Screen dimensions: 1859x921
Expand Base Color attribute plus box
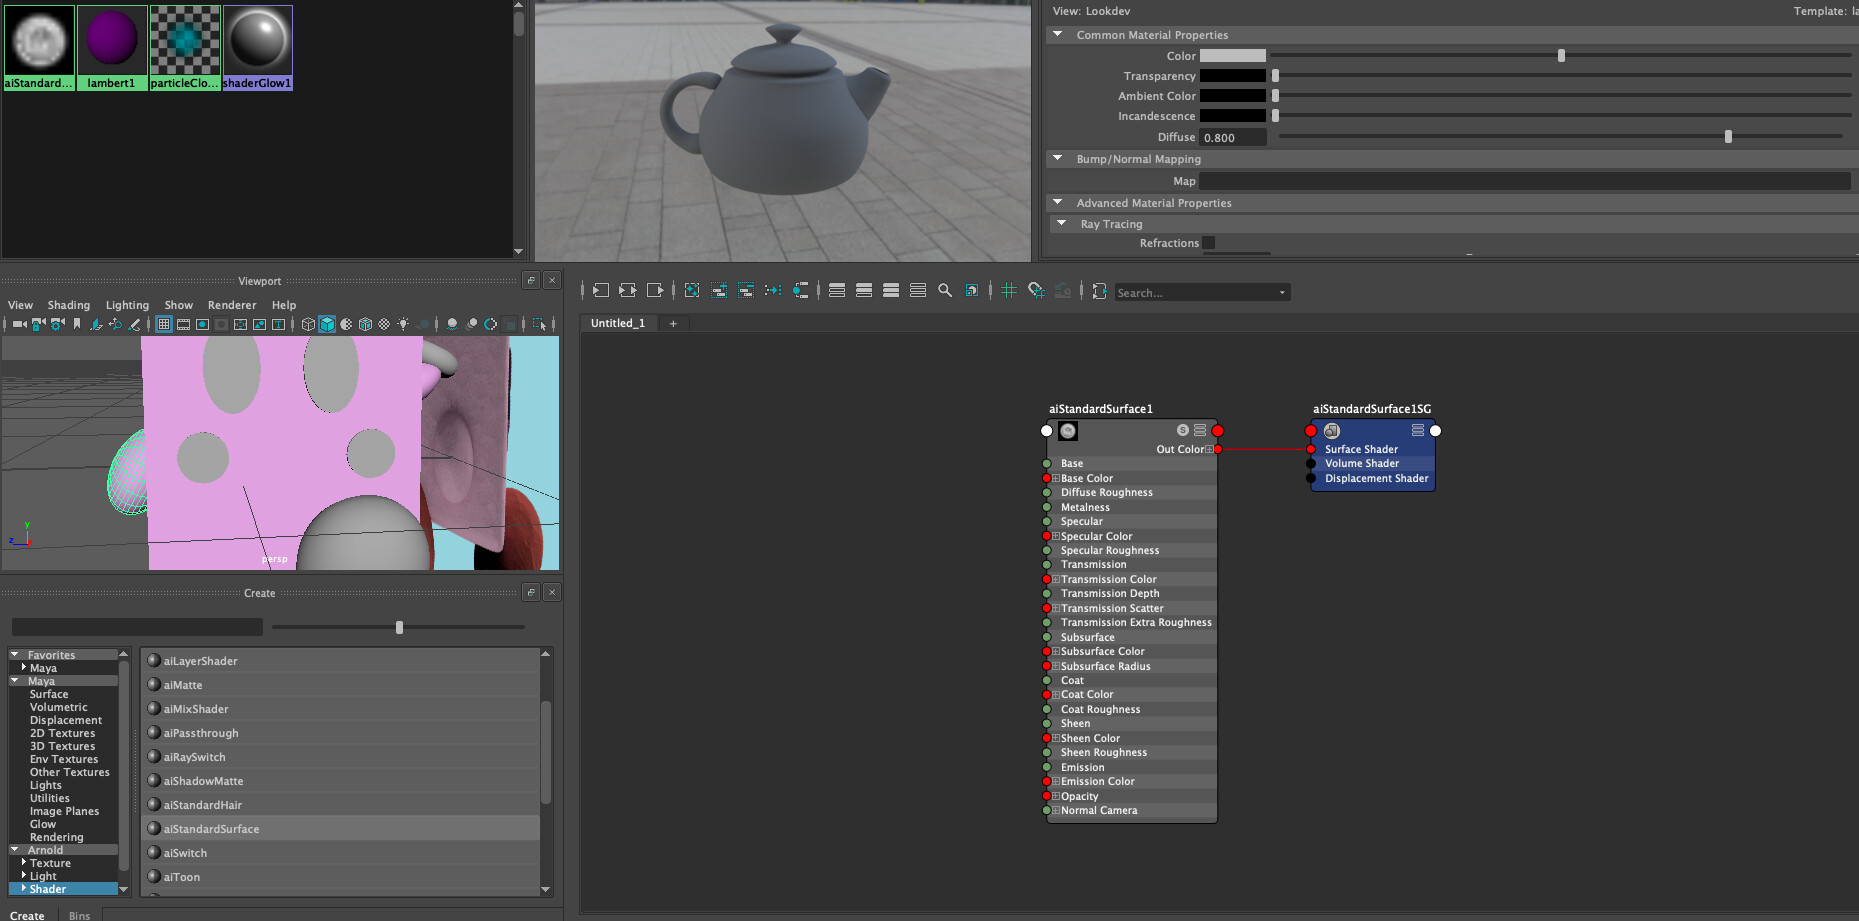tap(1055, 478)
